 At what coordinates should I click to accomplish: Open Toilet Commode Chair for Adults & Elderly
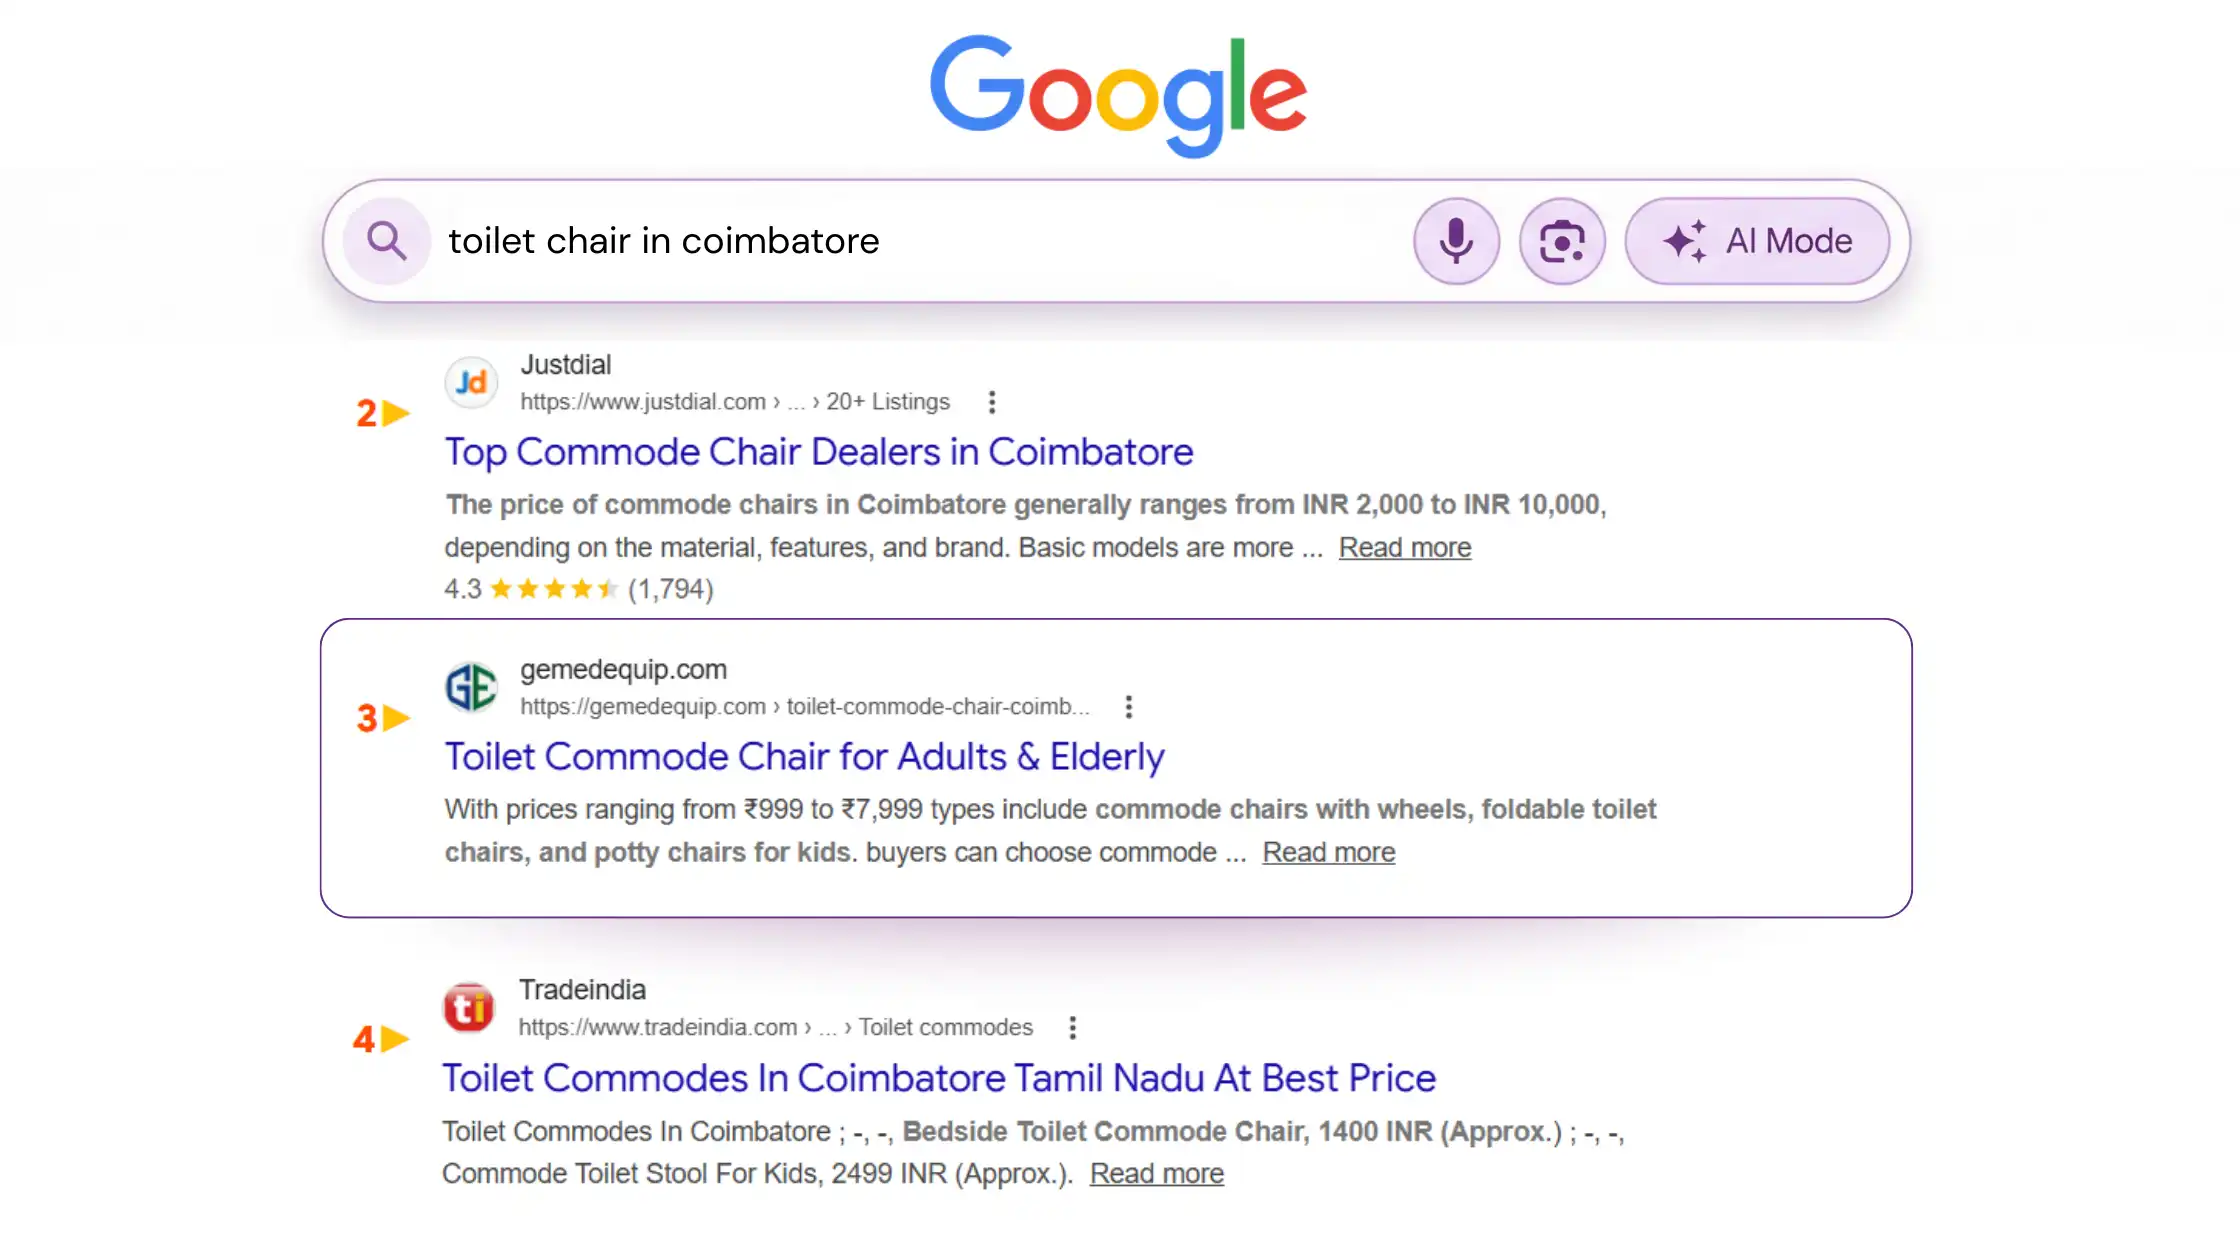point(804,757)
